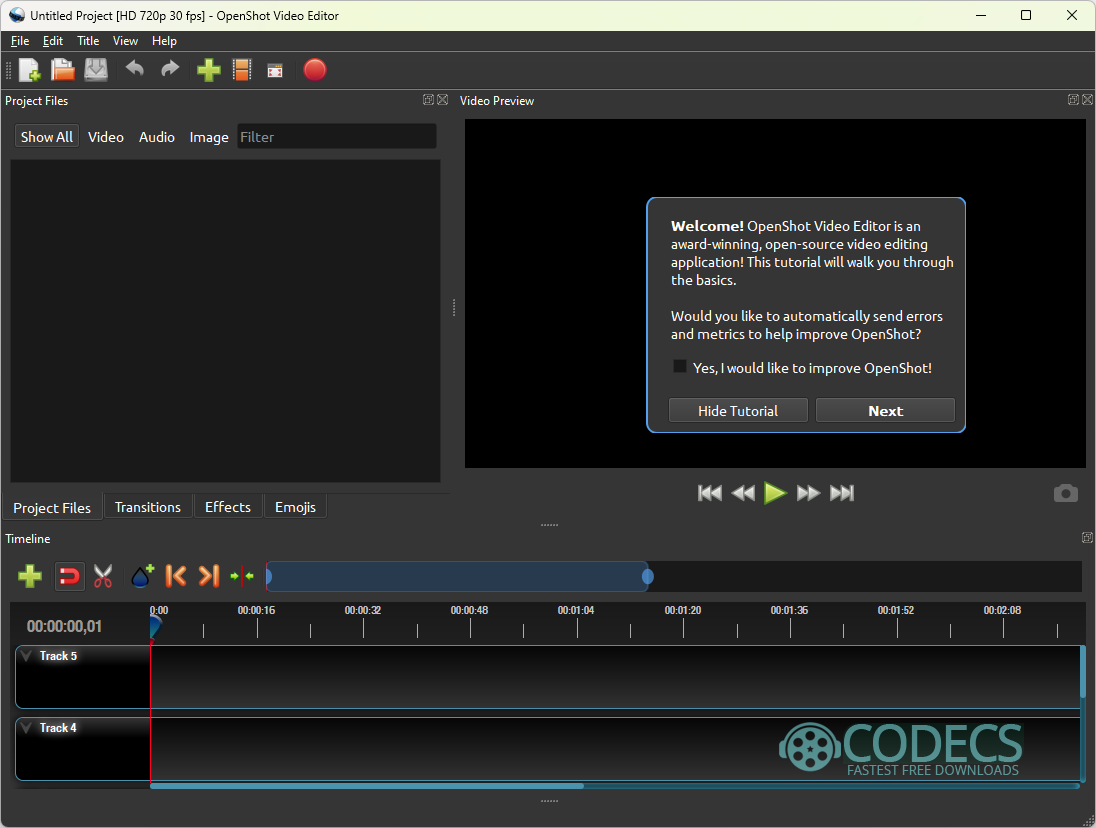This screenshot has width=1096, height=828.
Task: Filter project files by Video
Action: [106, 137]
